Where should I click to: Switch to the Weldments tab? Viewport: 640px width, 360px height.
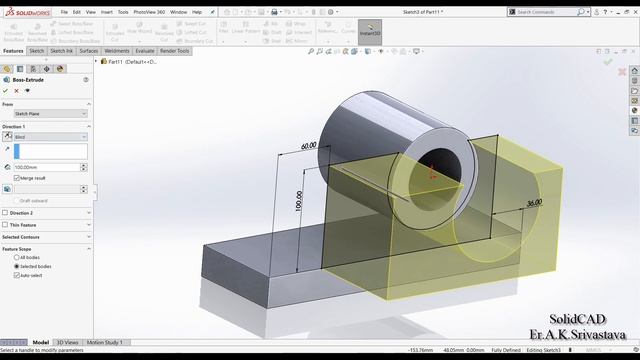117,51
